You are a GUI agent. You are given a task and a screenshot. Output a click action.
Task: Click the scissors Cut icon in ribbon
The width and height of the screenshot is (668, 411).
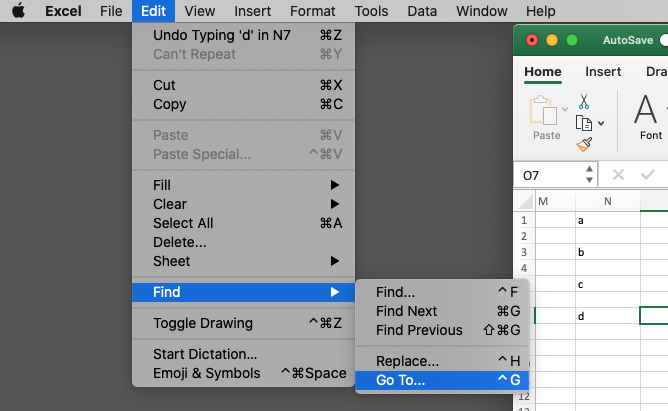(x=584, y=101)
